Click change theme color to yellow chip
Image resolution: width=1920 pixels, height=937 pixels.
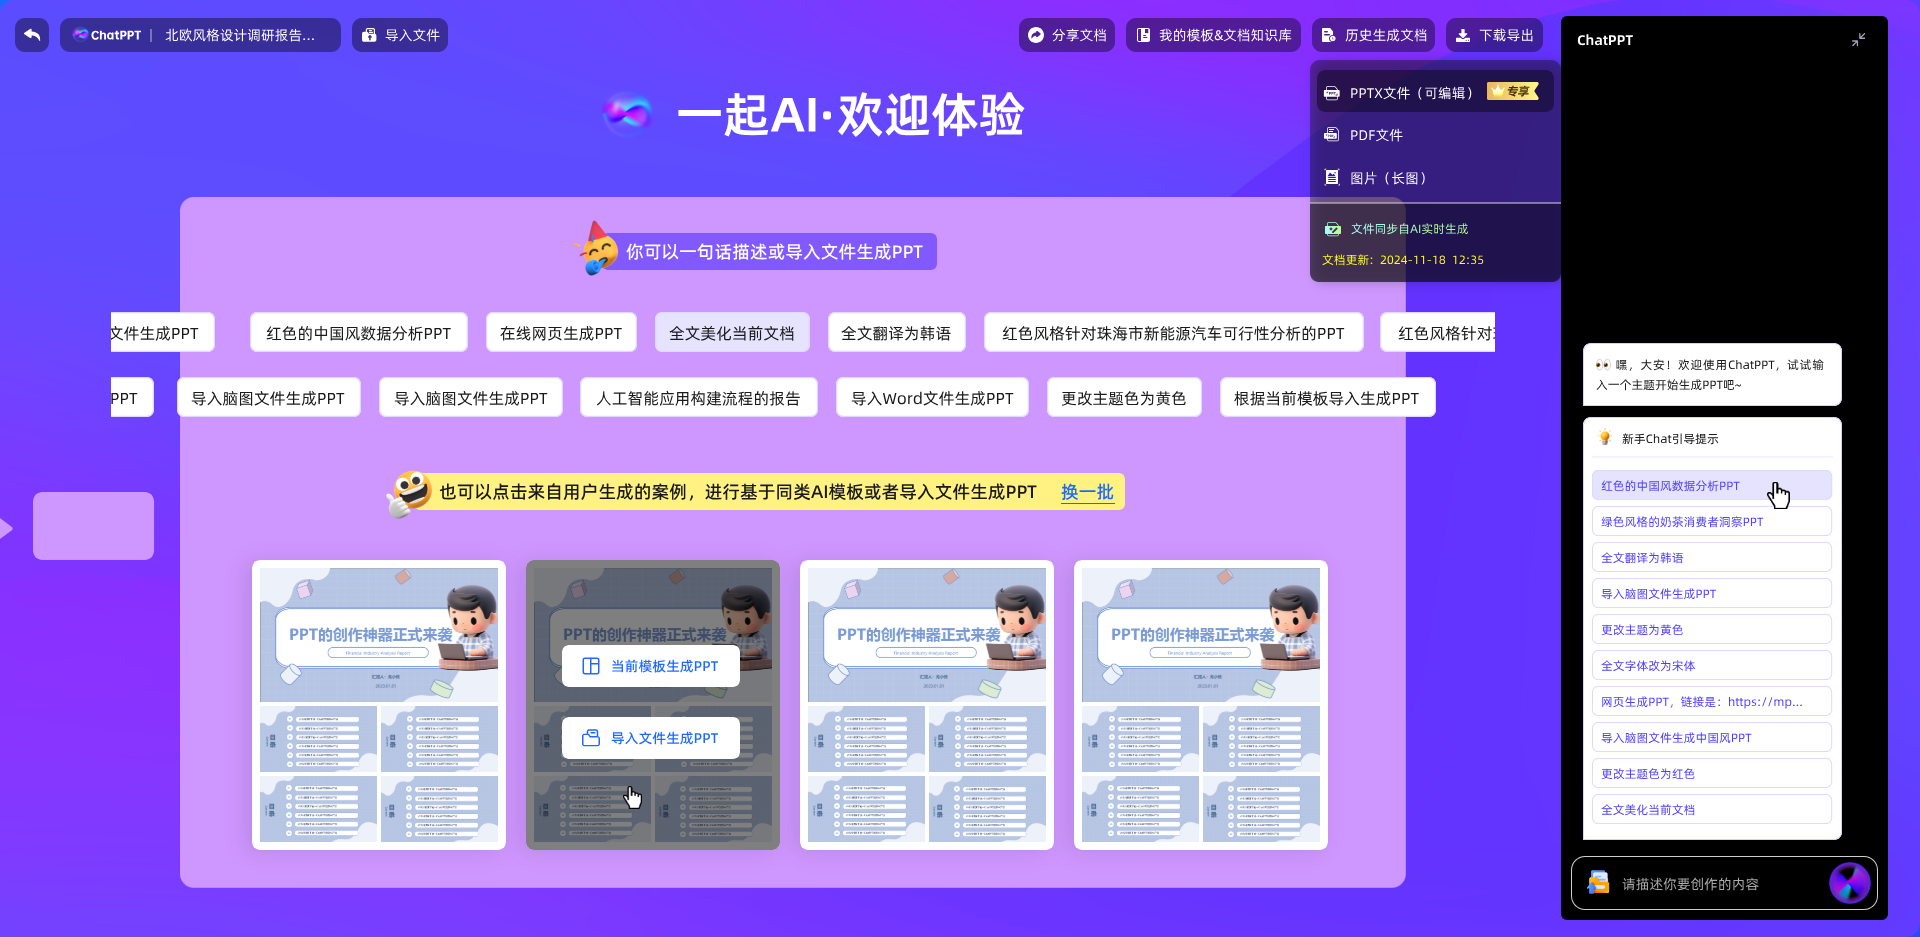(1123, 398)
